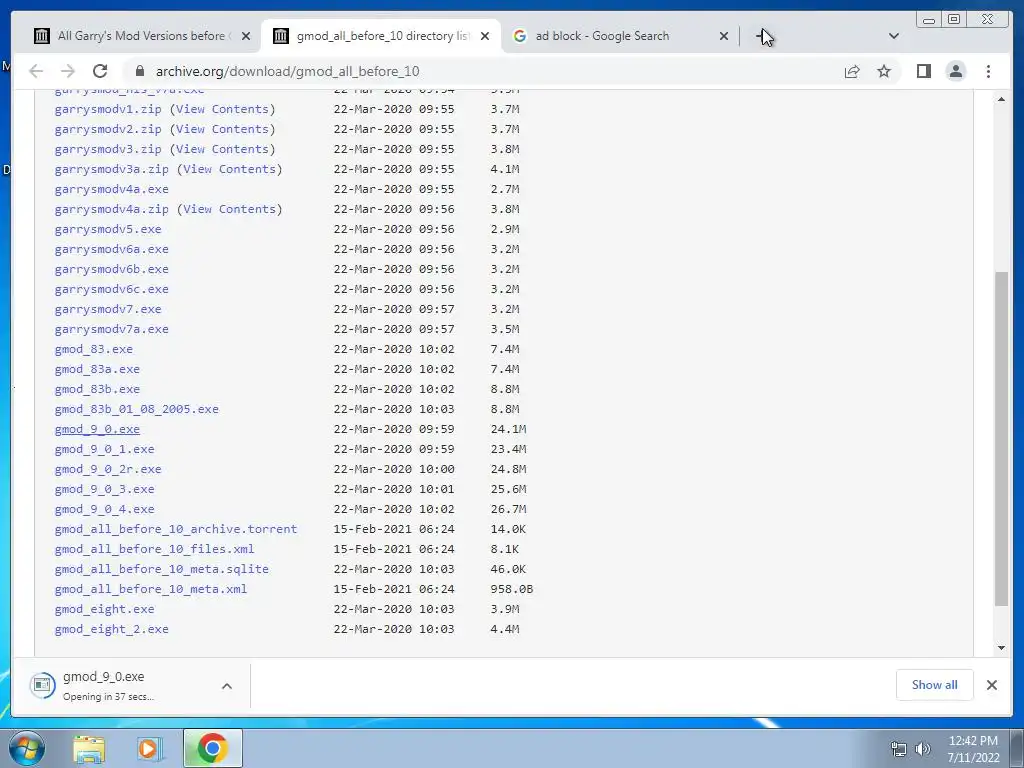Open Windows Explorer from taskbar
Screen dimensions: 1024x768
(x=89, y=748)
